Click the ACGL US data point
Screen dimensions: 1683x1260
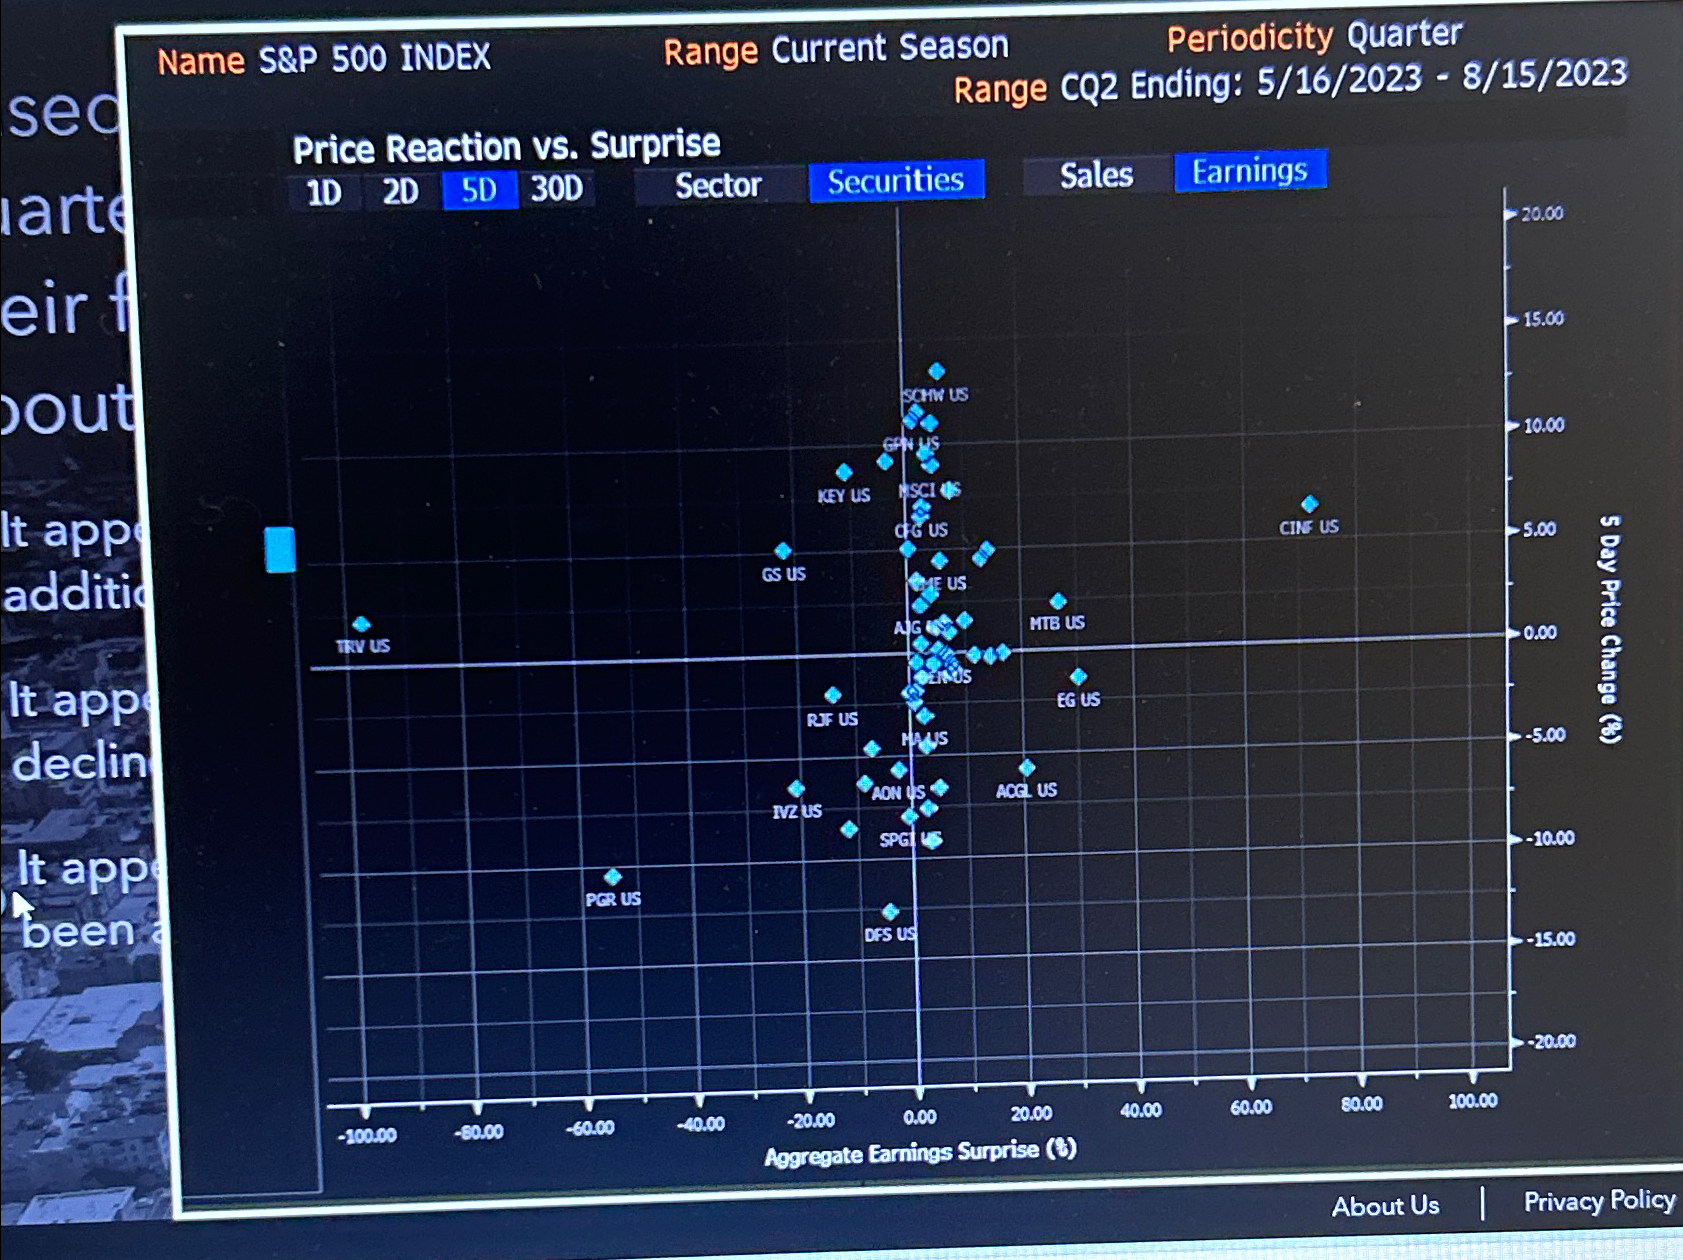pos(1027,768)
